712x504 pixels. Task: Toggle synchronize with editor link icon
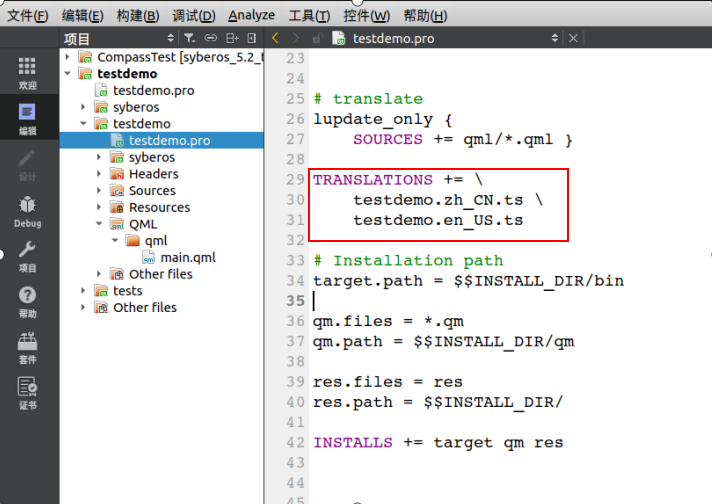point(211,38)
